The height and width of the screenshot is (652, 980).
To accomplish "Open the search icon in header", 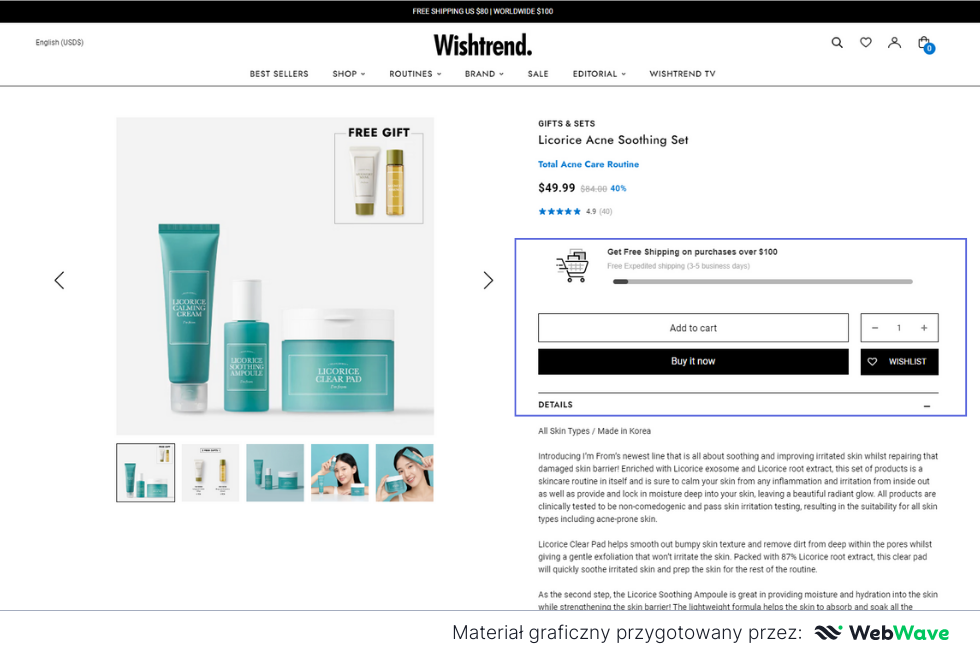I will point(837,43).
